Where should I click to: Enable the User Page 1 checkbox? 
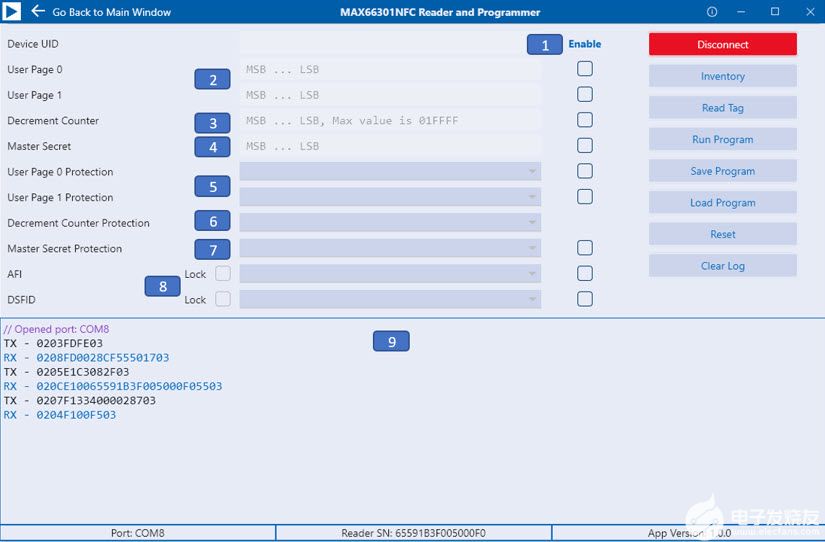(x=585, y=94)
